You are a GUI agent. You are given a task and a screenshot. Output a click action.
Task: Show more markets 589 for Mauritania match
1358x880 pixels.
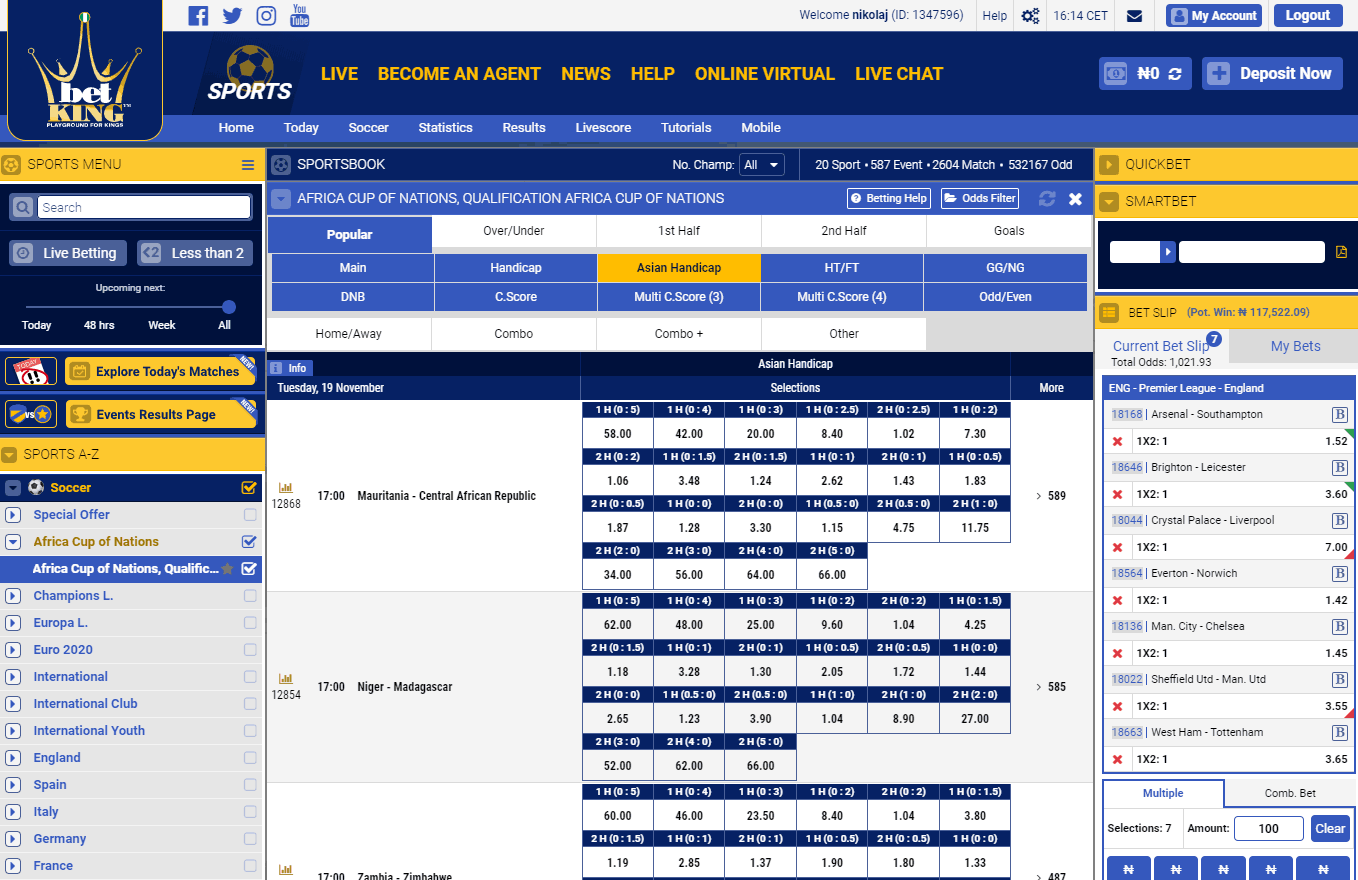(1050, 495)
